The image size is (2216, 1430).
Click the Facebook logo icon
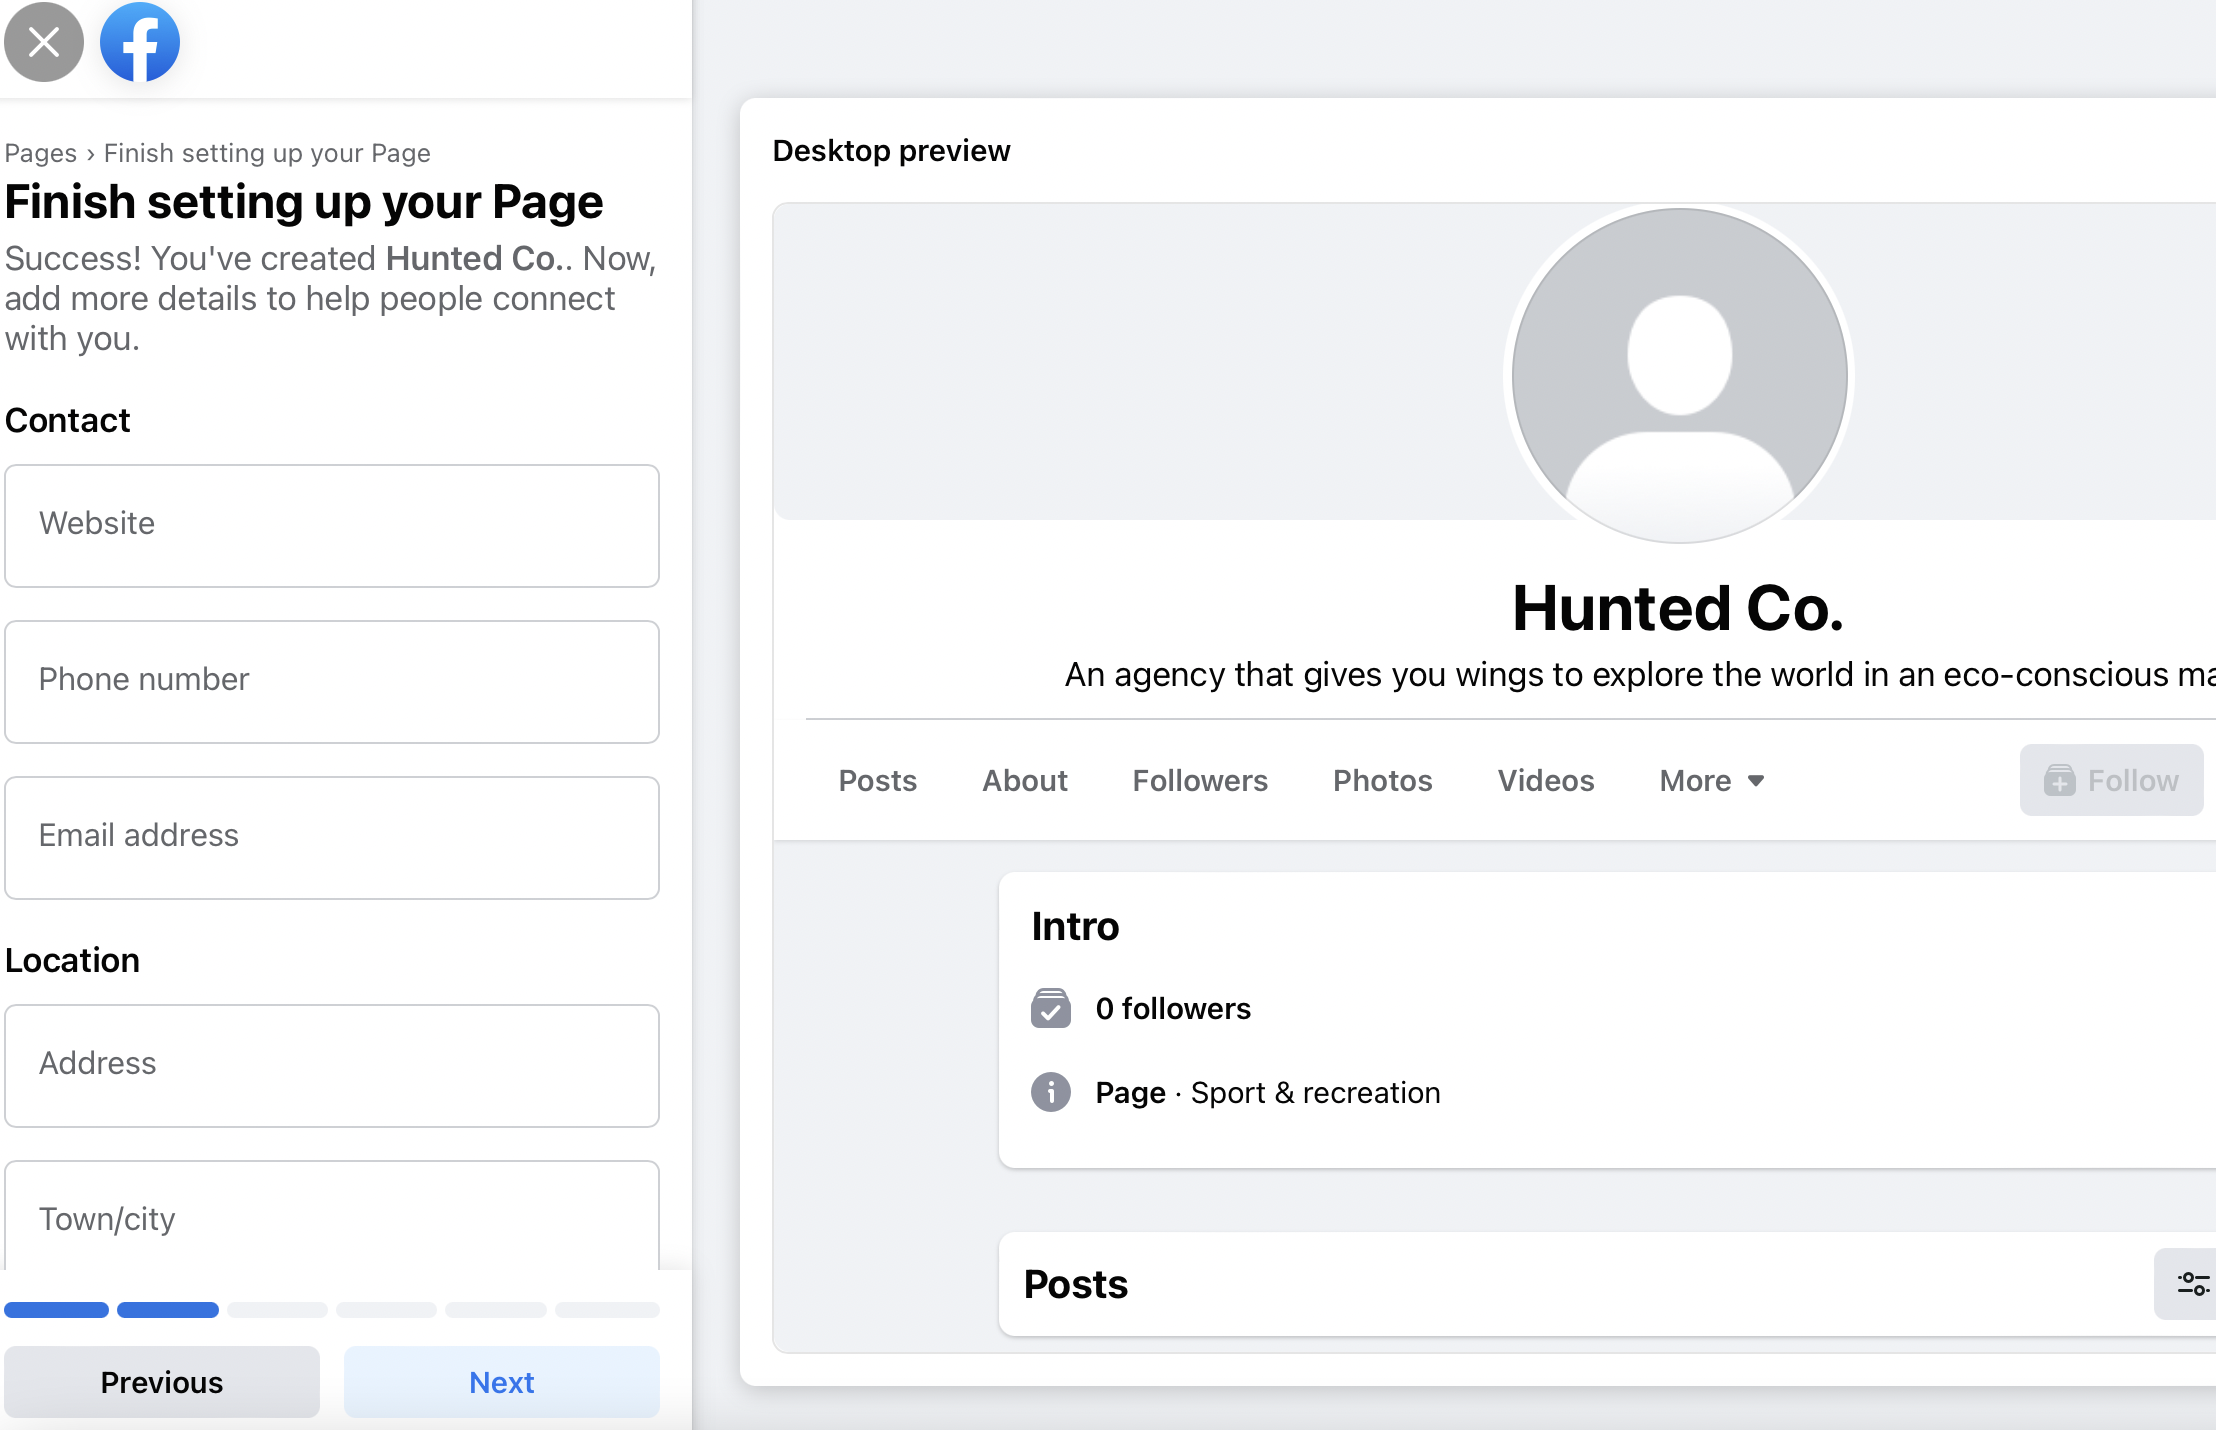pyautogui.click(x=140, y=42)
